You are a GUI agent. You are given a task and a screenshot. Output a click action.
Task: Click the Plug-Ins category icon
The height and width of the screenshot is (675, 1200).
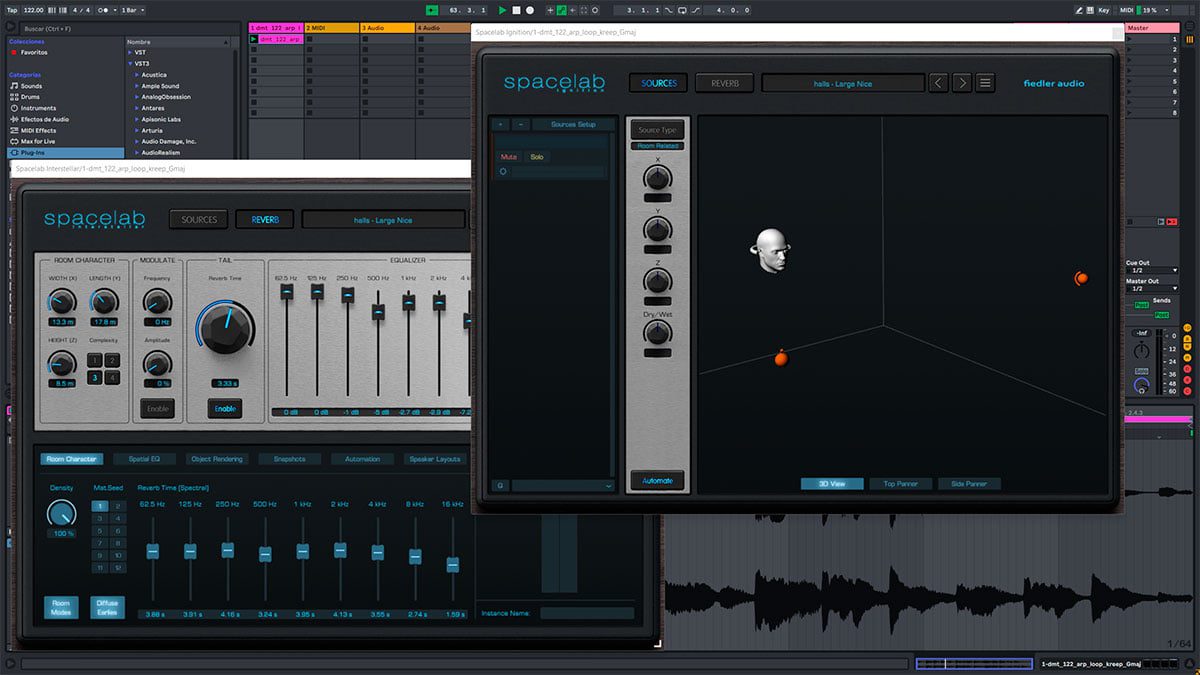(14, 152)
